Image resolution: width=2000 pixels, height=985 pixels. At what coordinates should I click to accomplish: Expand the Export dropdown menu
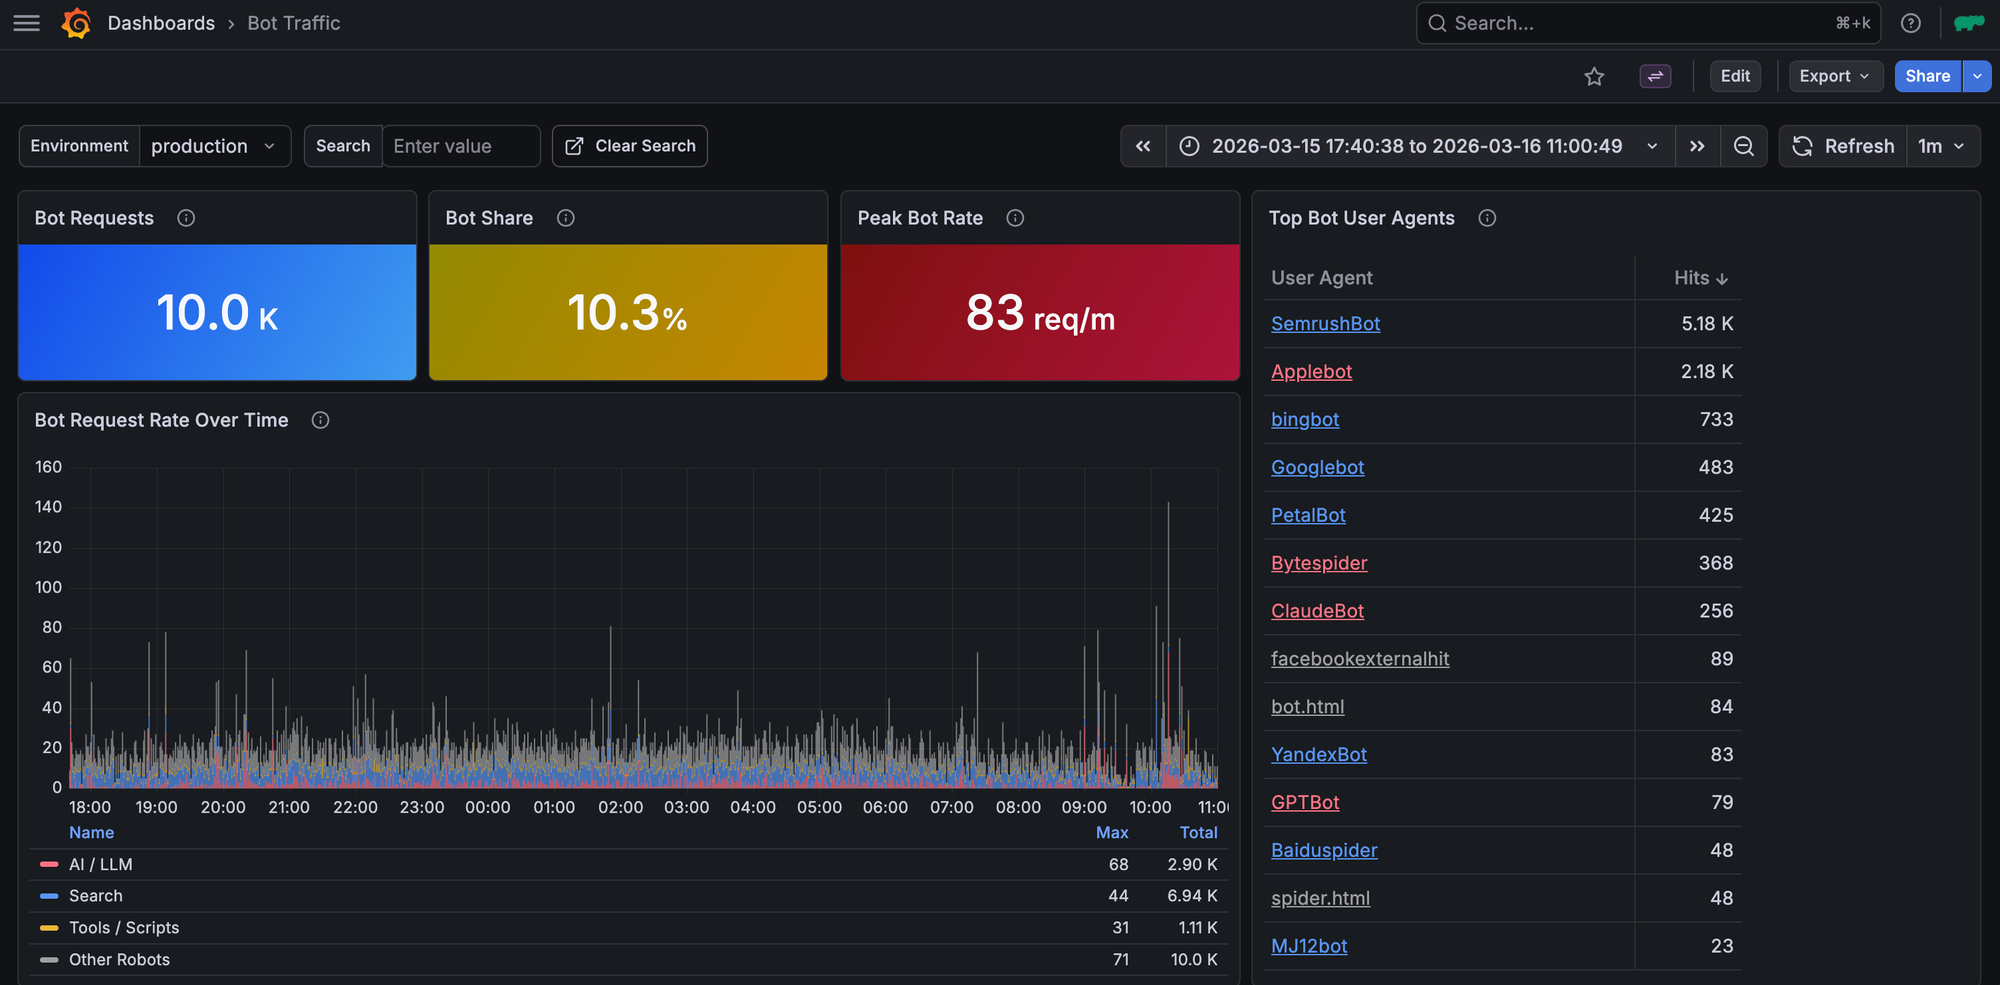pyautogui.click(x=1834, y=76)
